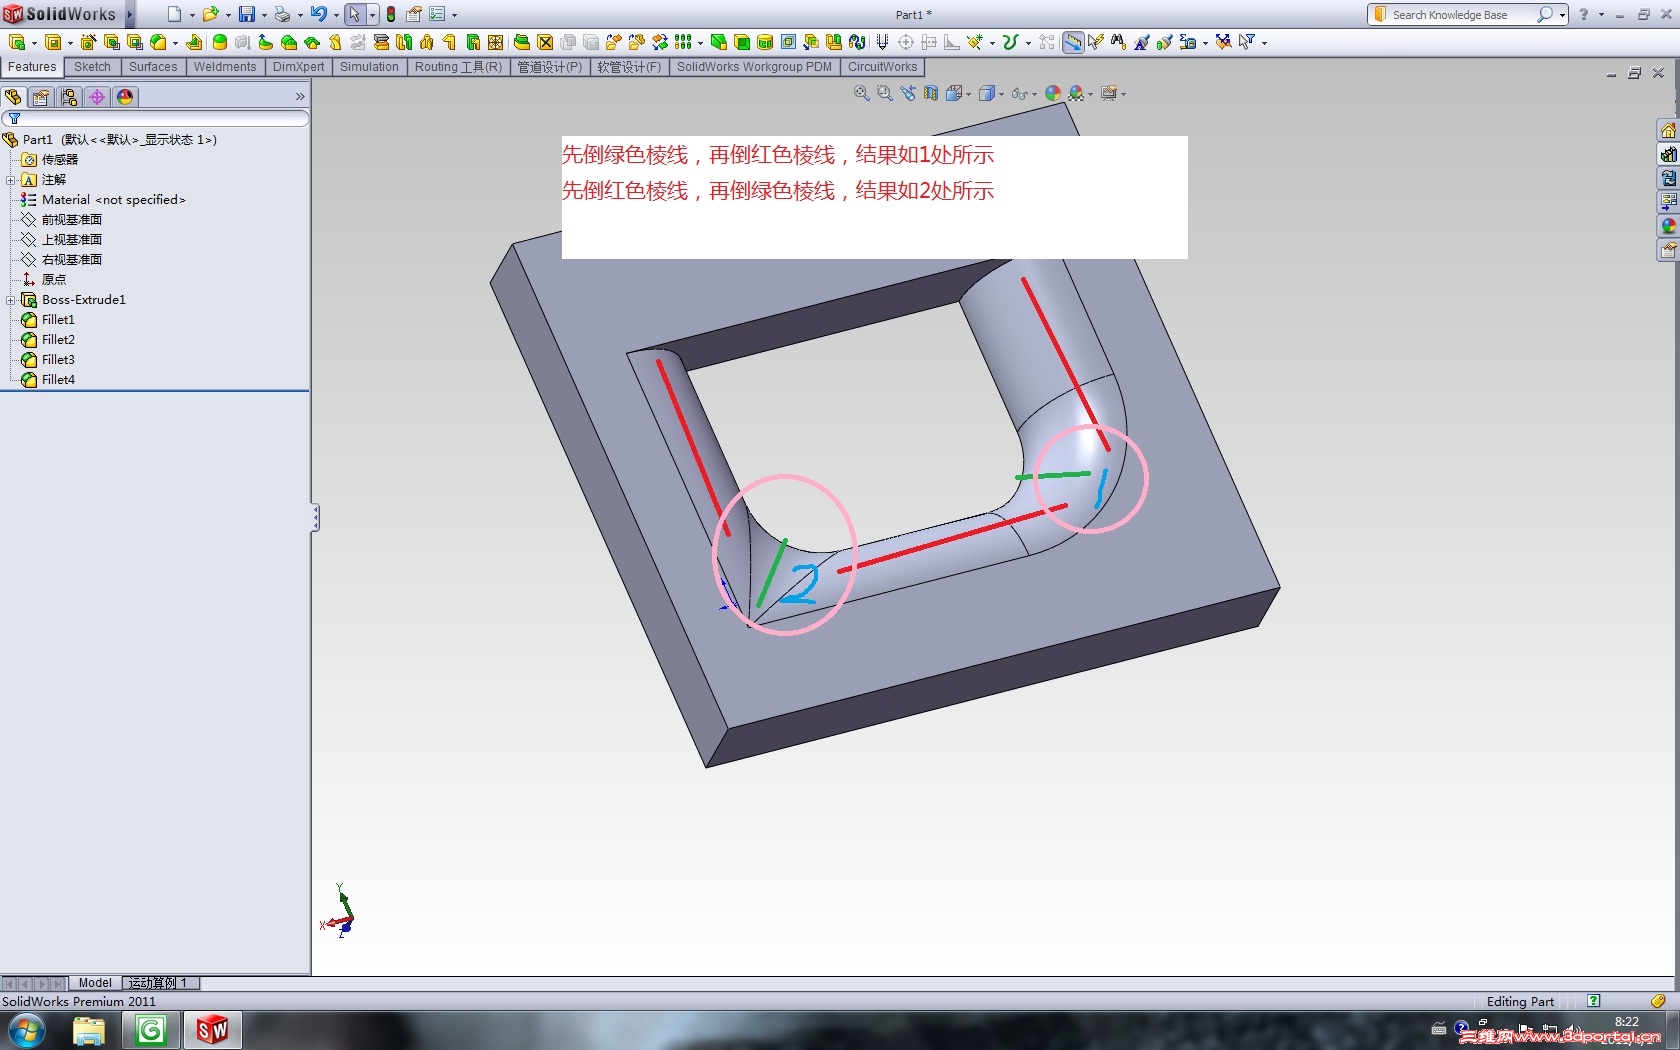1680x1050 pixels.
Task: Click the Windows Start button
Action: point(27,1030)
